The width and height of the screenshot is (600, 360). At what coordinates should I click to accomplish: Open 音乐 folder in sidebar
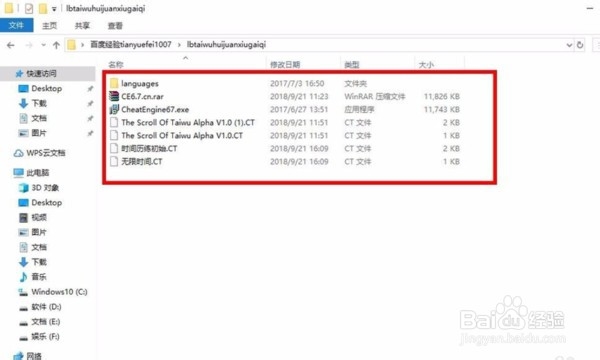[39, 277]
